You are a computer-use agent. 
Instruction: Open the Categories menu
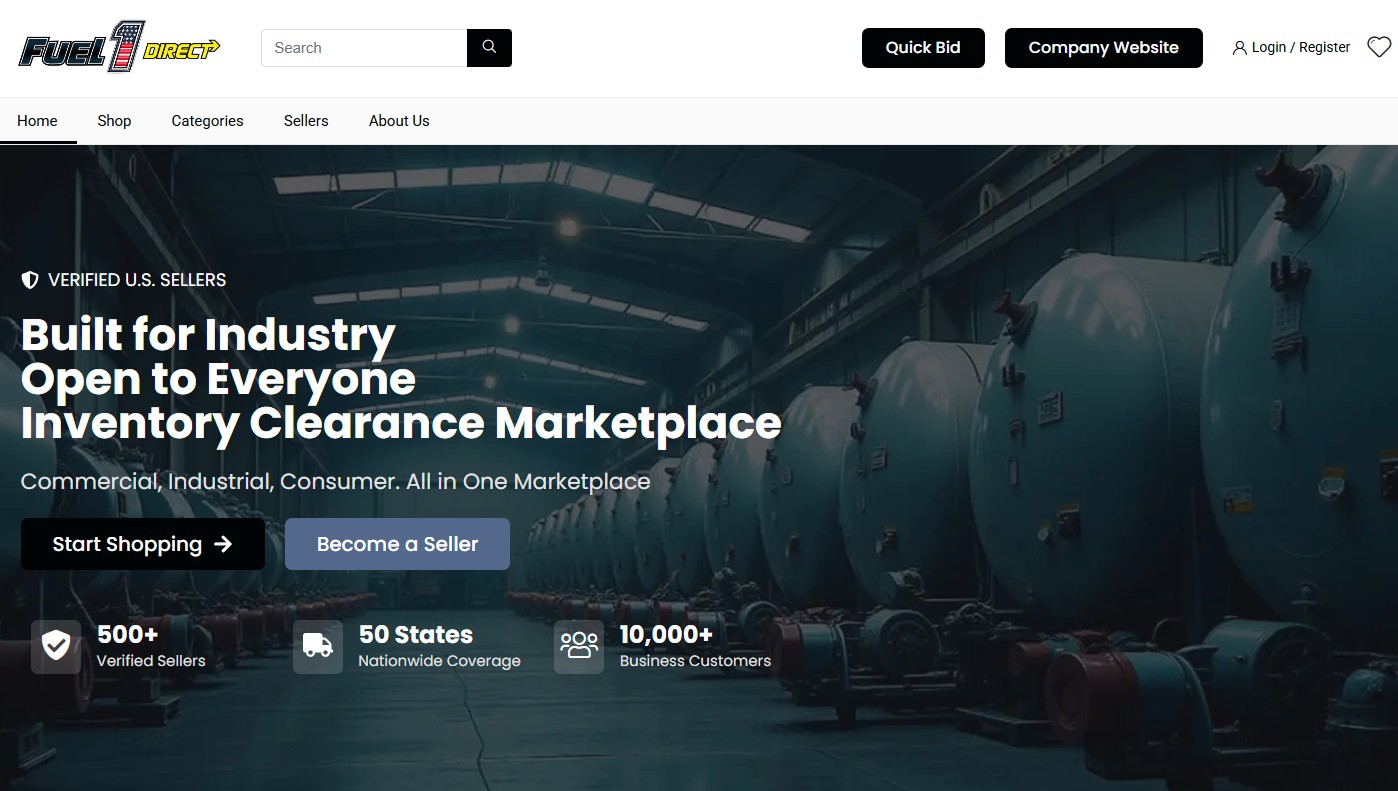(x=207, y=120)
